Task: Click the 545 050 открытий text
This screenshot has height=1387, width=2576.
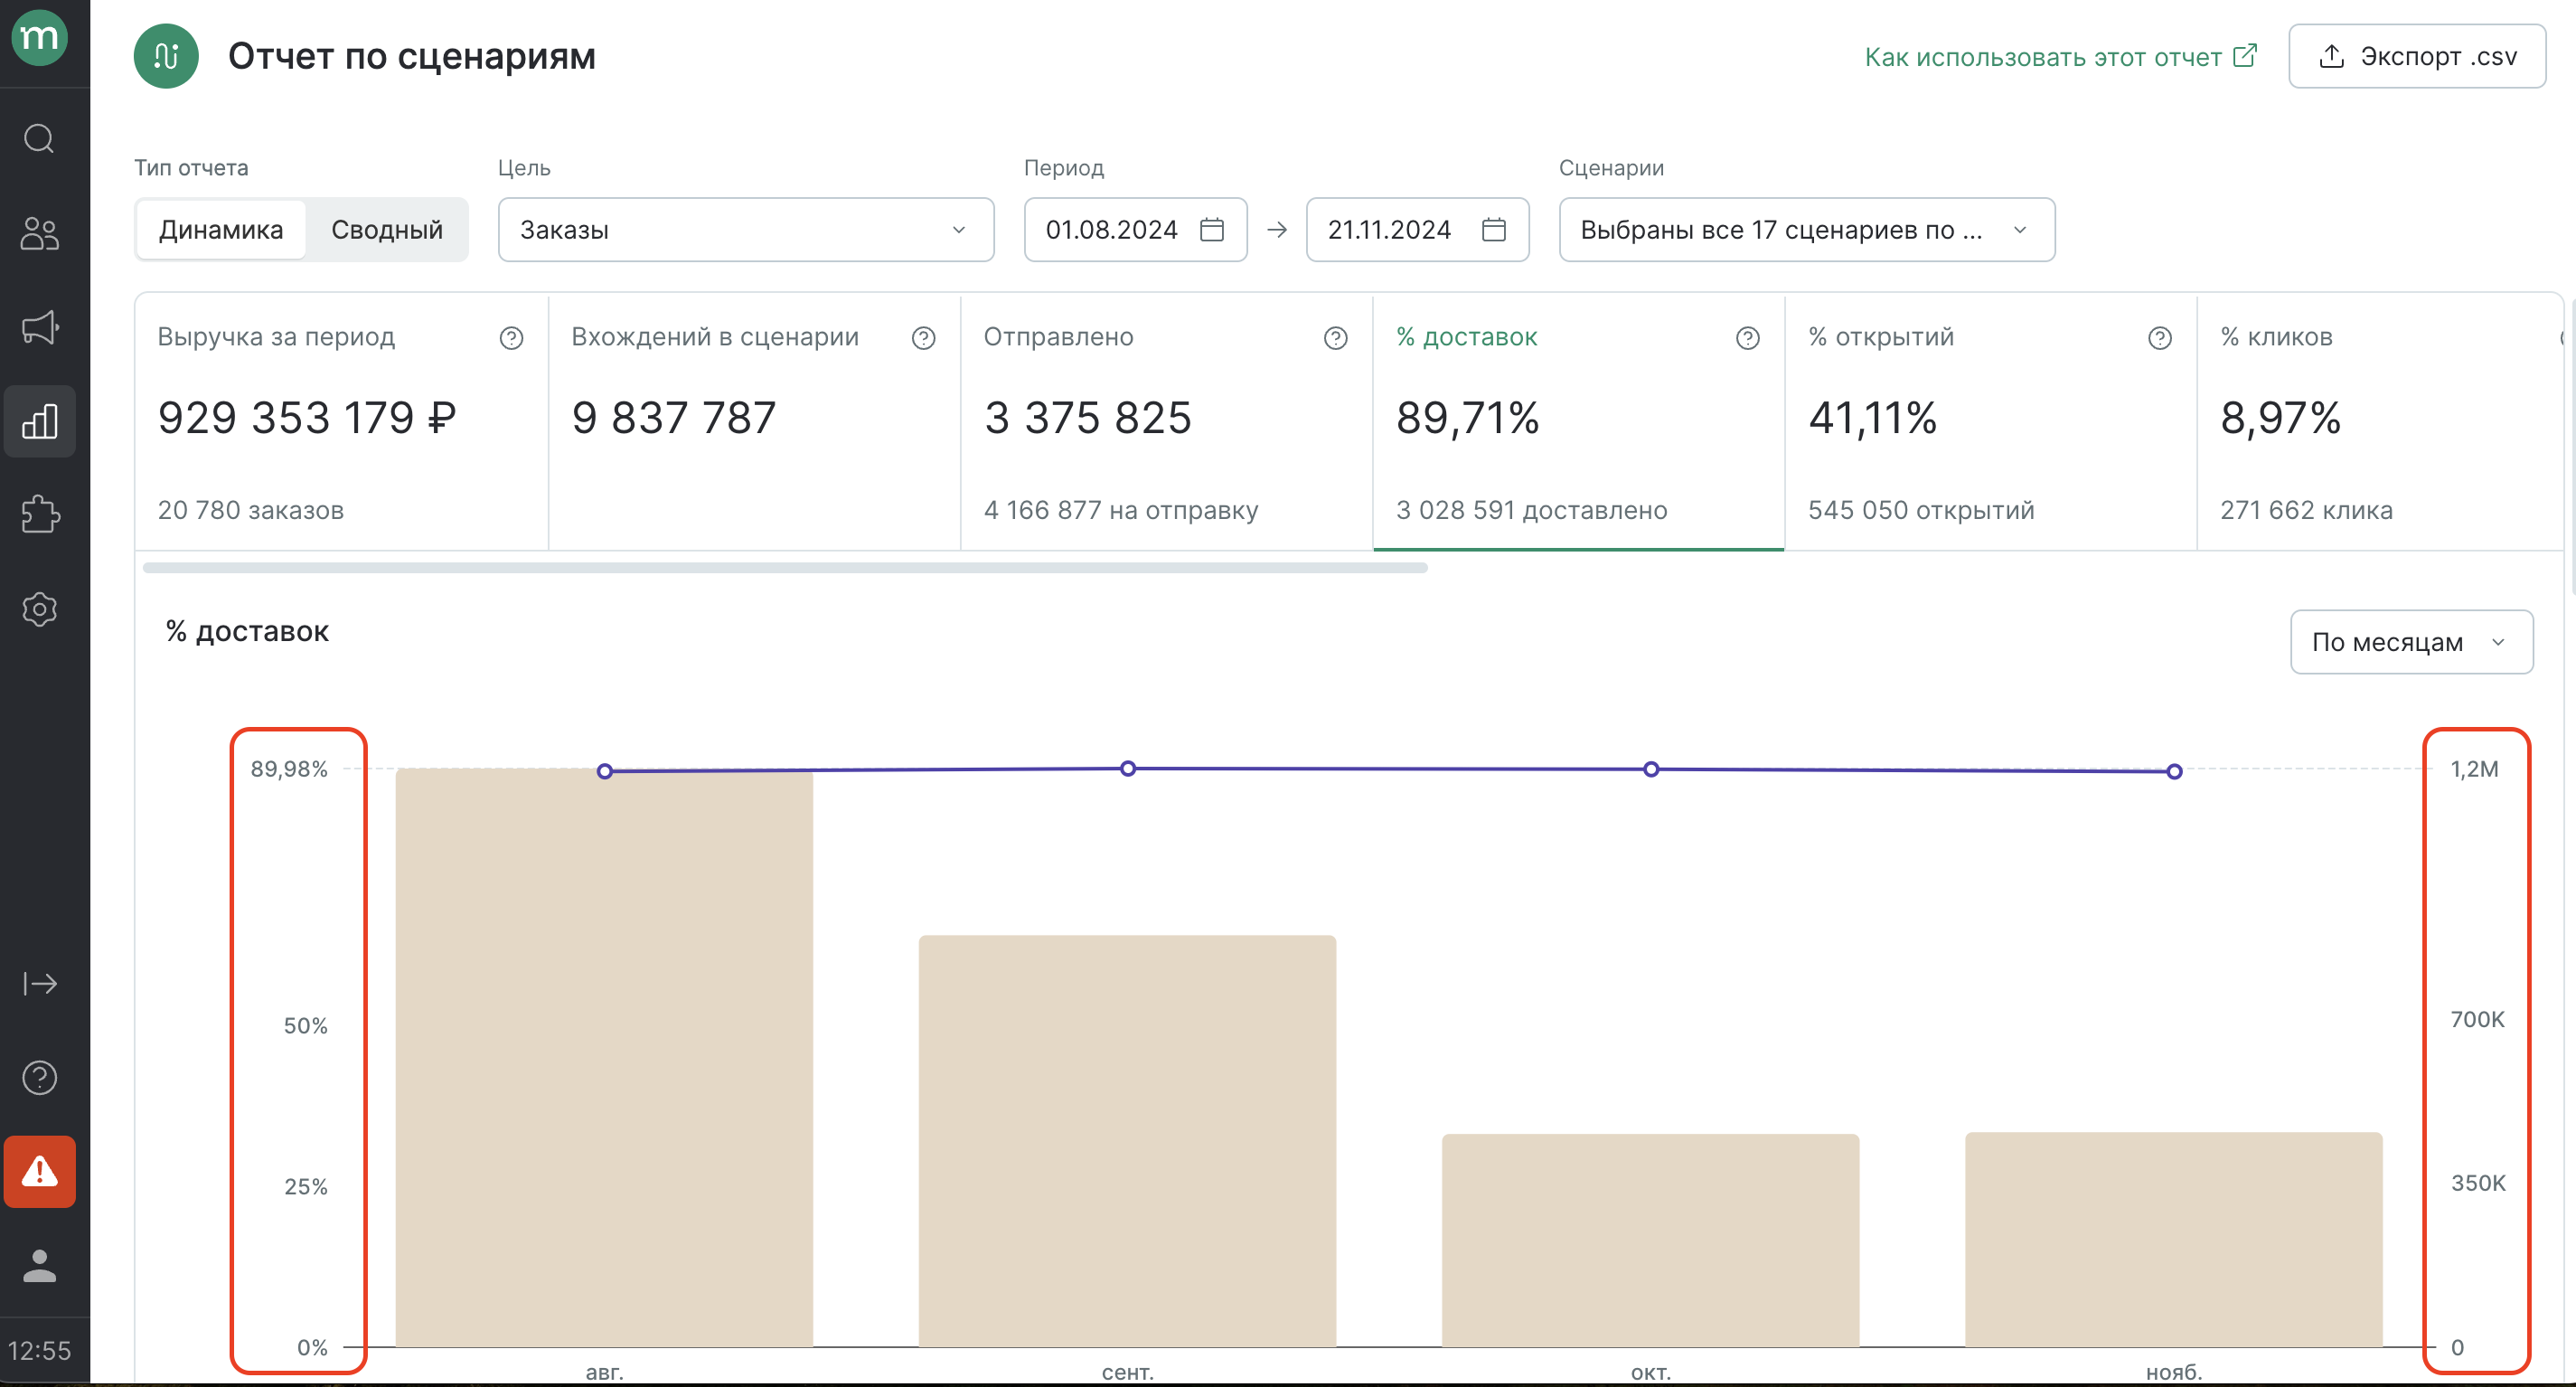Action: [1920, 510]
